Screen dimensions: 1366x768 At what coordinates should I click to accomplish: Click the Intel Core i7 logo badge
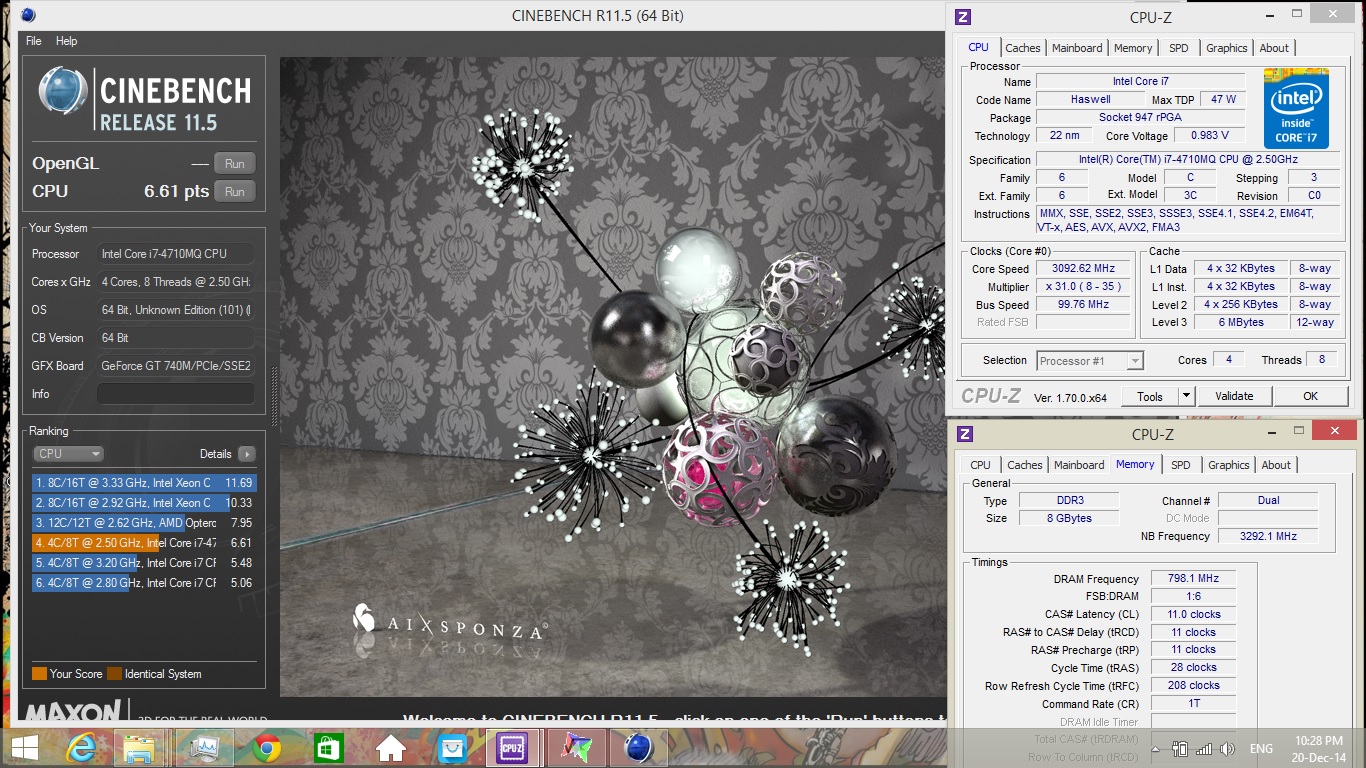point(1296,108)
